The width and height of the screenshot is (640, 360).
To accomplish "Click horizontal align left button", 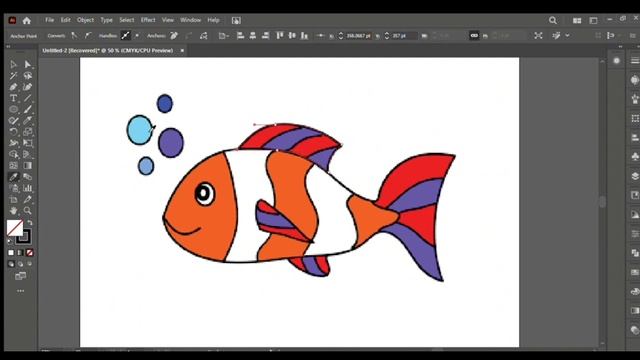I will 240,36.
